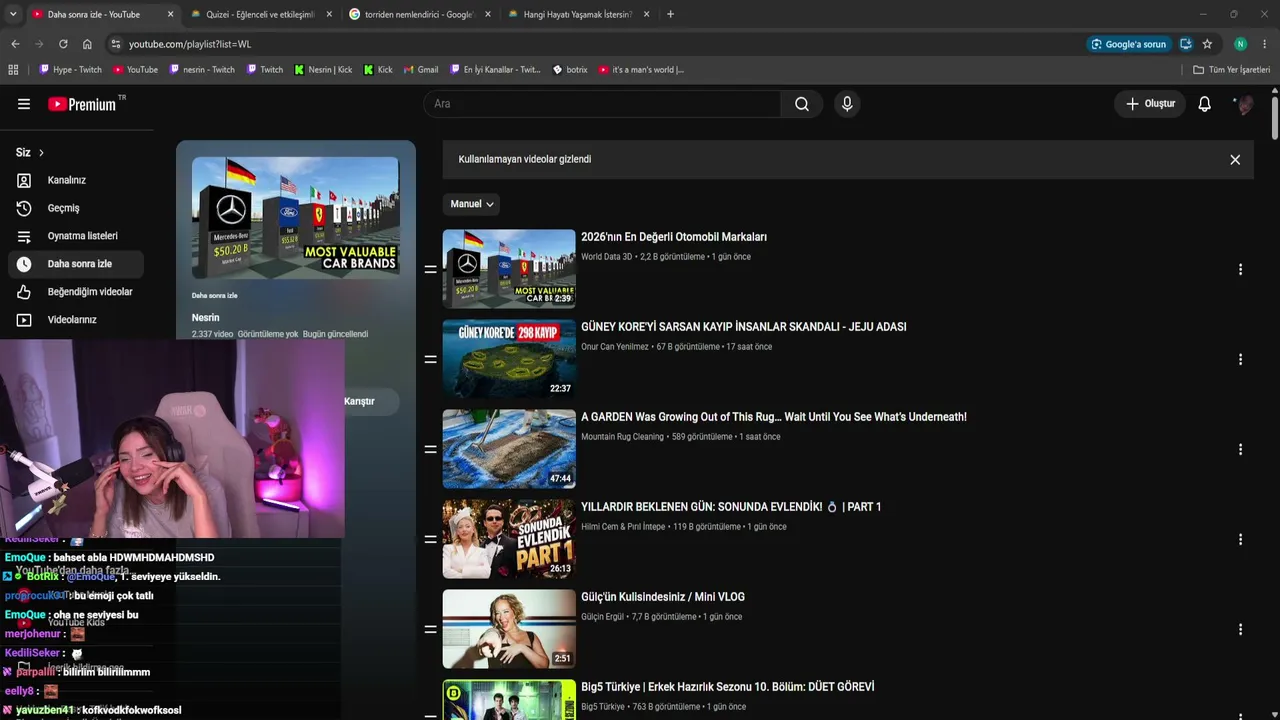The height and width of the screenshot is (720, 1280).
Task: Open the account avatar menu
Action: click(x=1243, y=104)
